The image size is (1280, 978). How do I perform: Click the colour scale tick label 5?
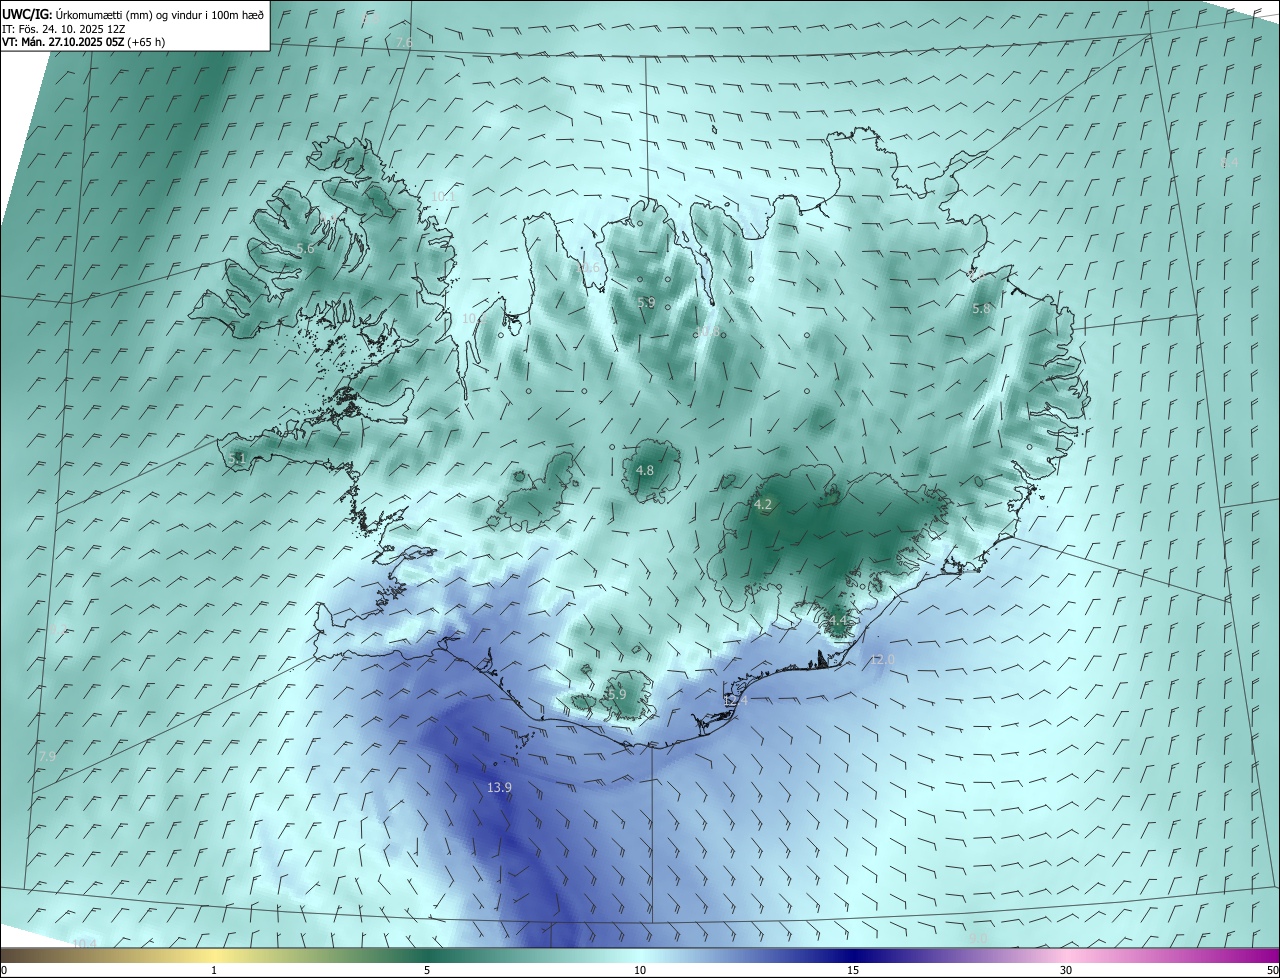(x=427, y=970)
